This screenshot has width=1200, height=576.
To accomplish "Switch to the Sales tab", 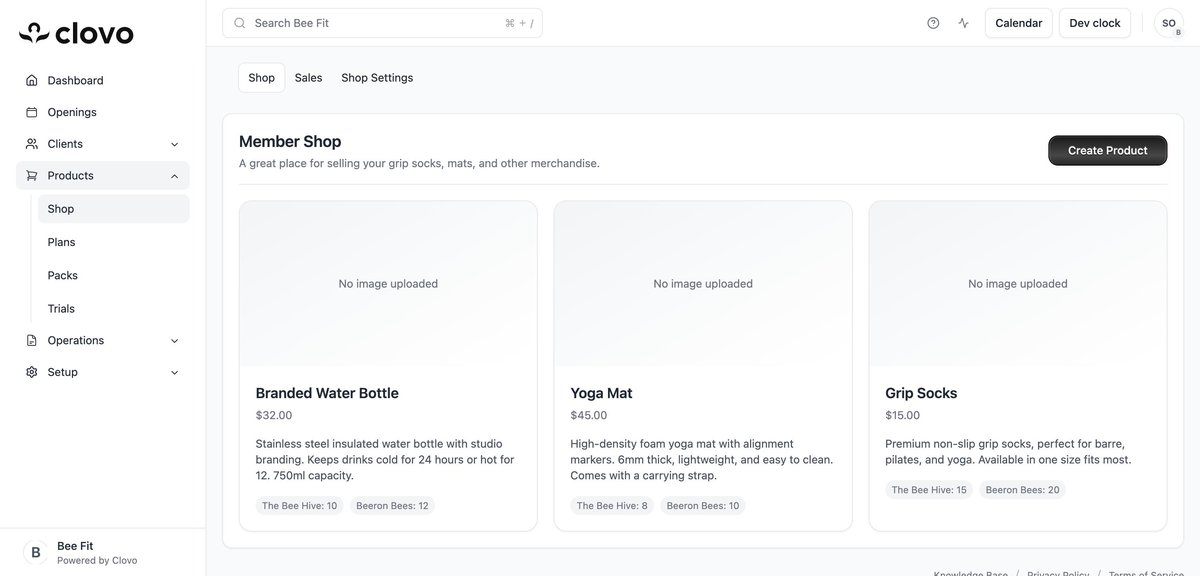I will pyautogui.click(x=309, y=77).
